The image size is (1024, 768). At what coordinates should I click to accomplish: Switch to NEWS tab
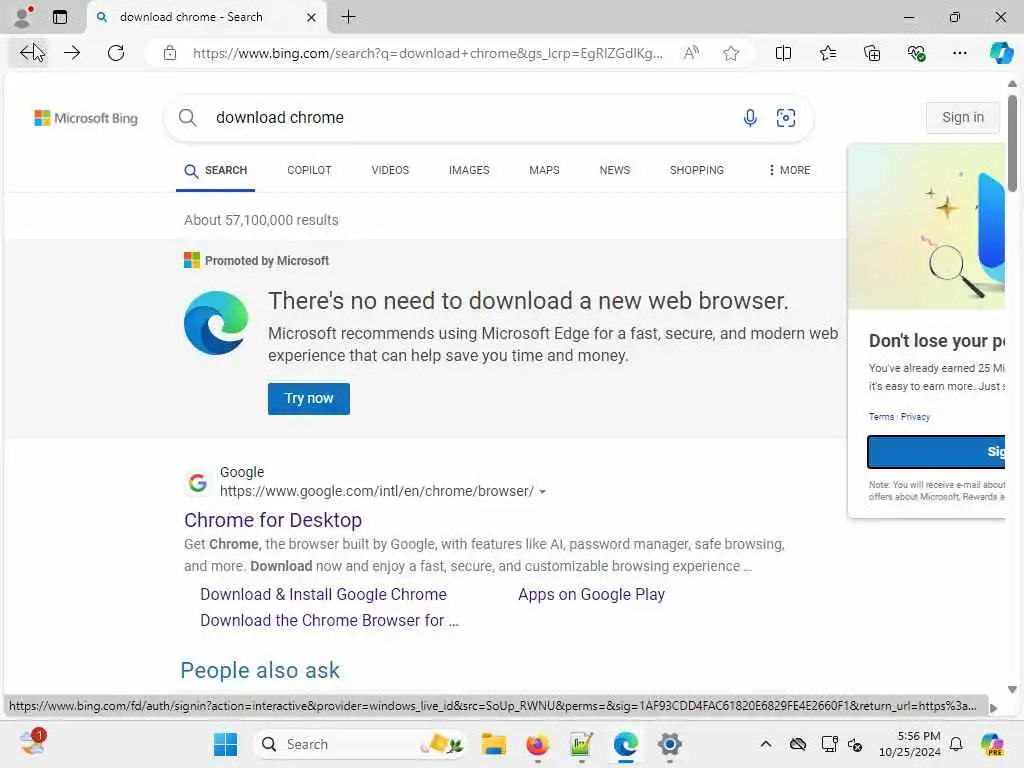(x=615, y=170)
